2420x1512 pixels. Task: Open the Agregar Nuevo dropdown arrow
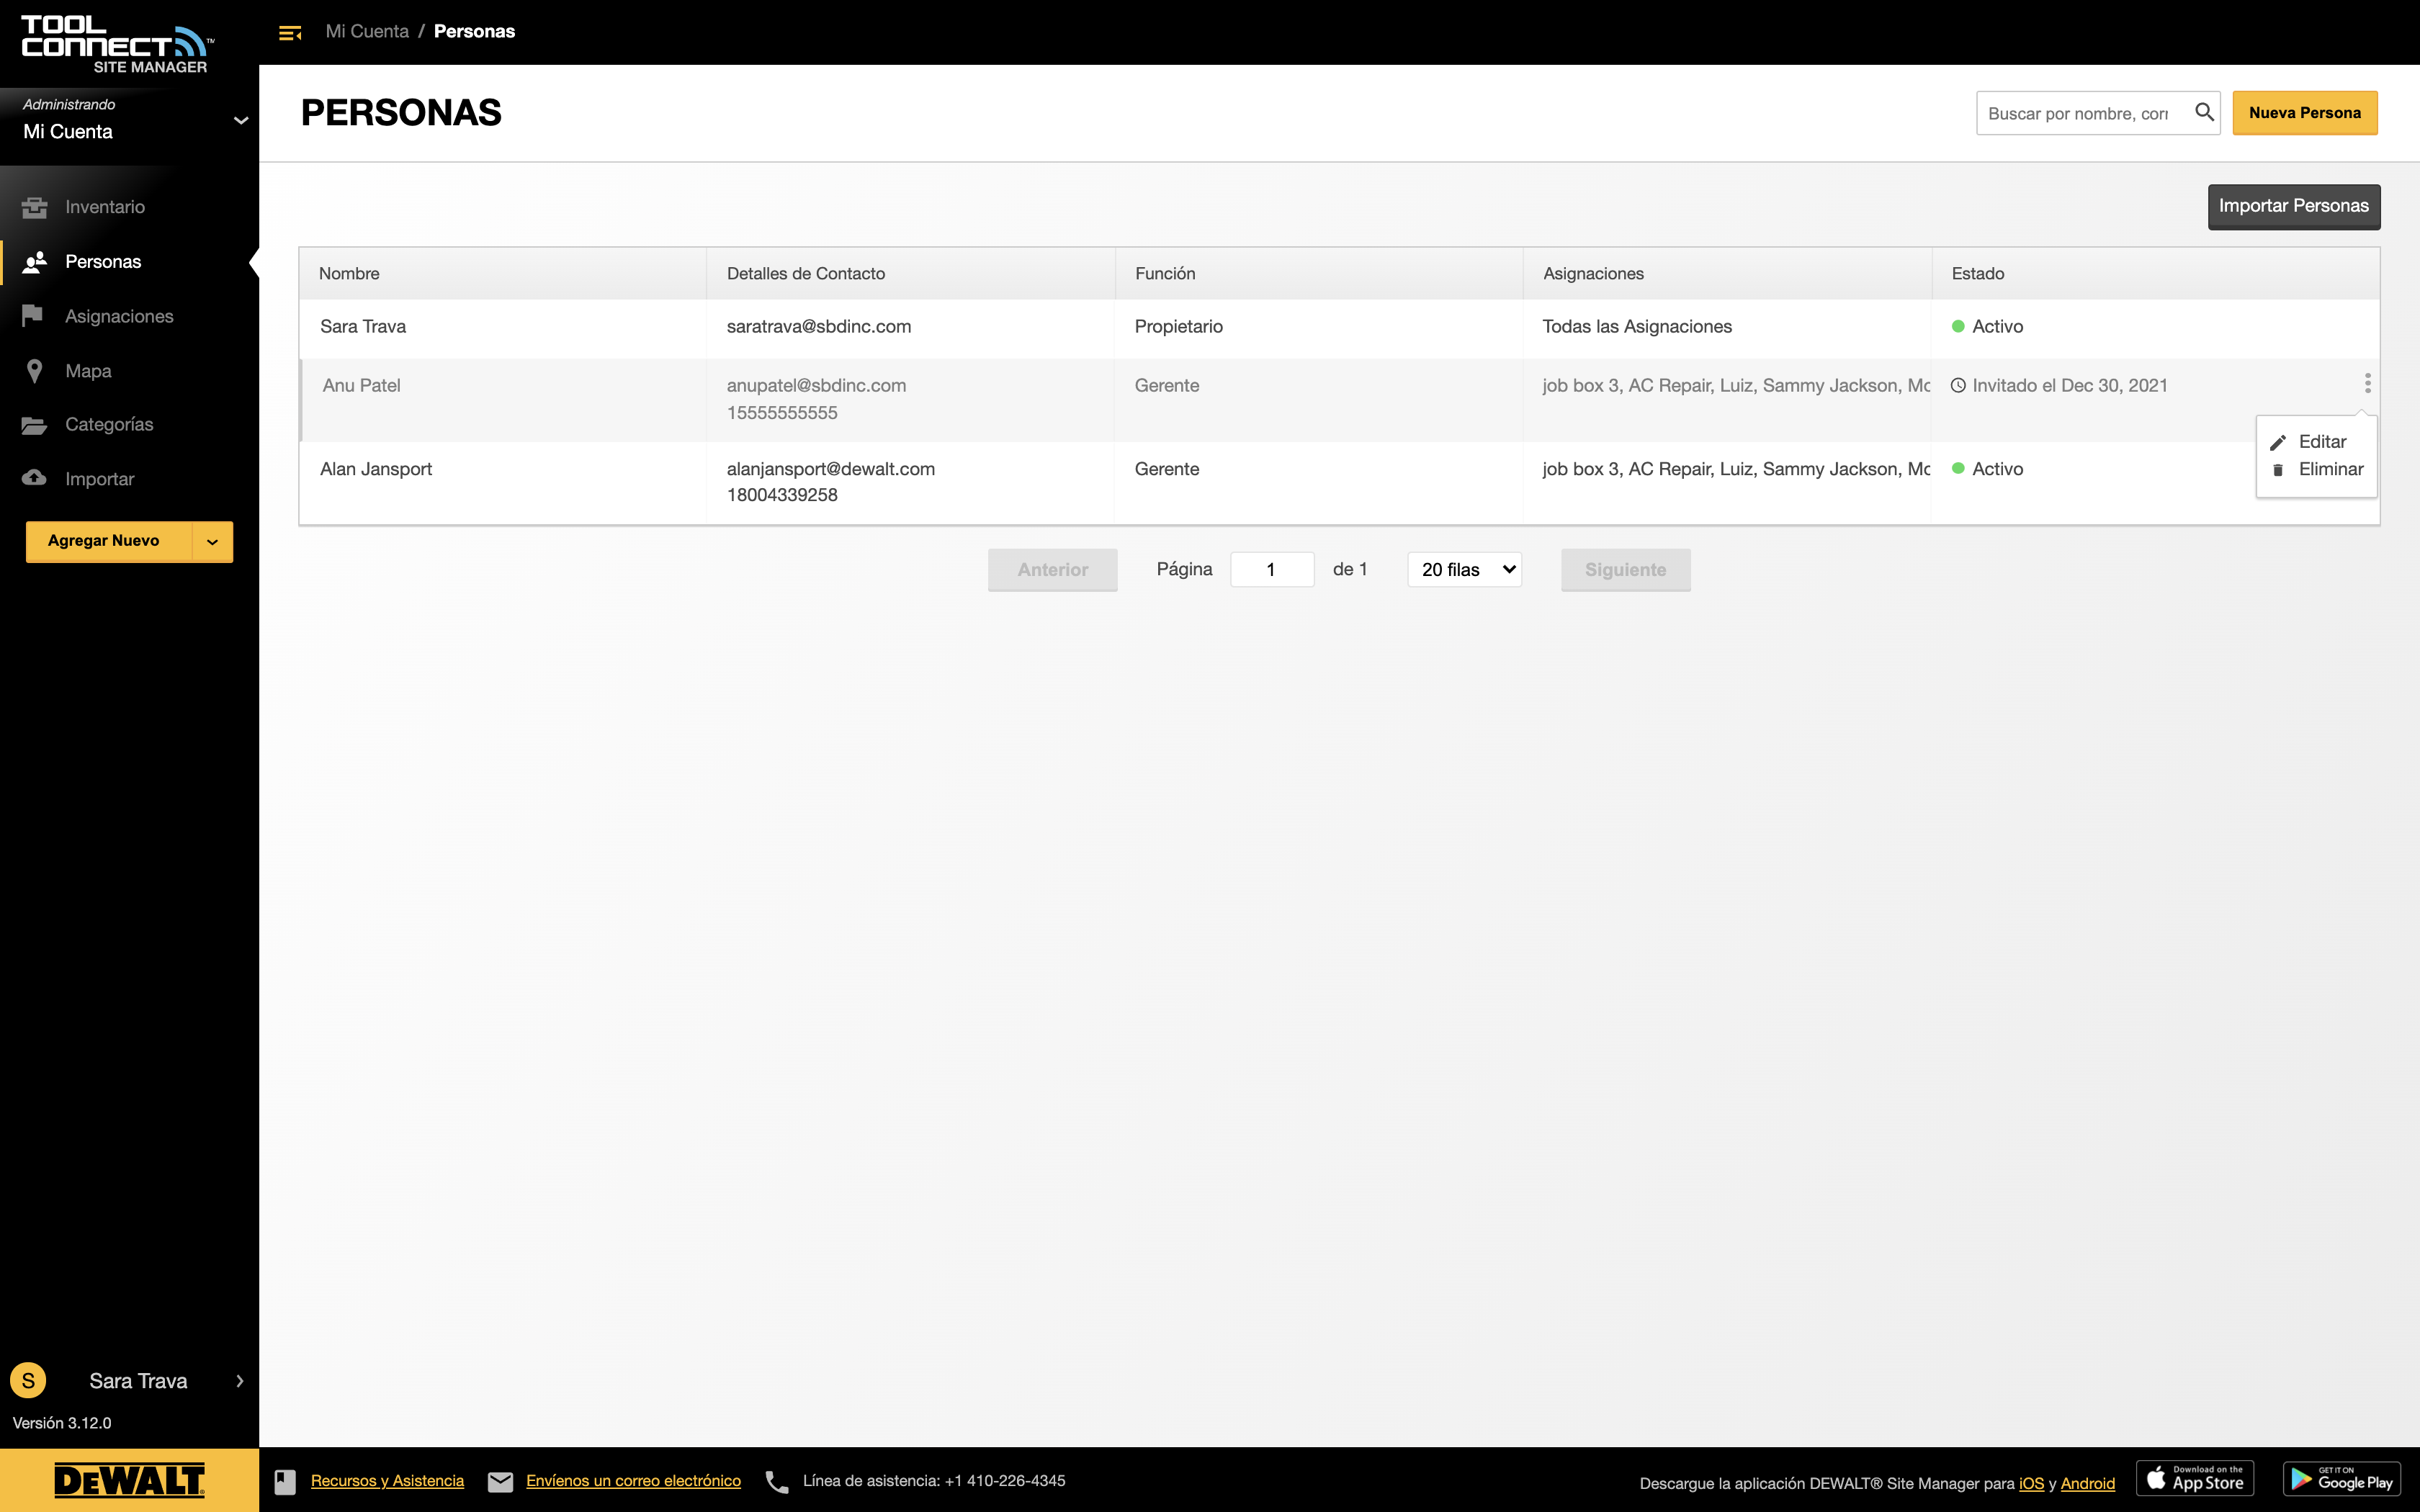coord(212,541)
